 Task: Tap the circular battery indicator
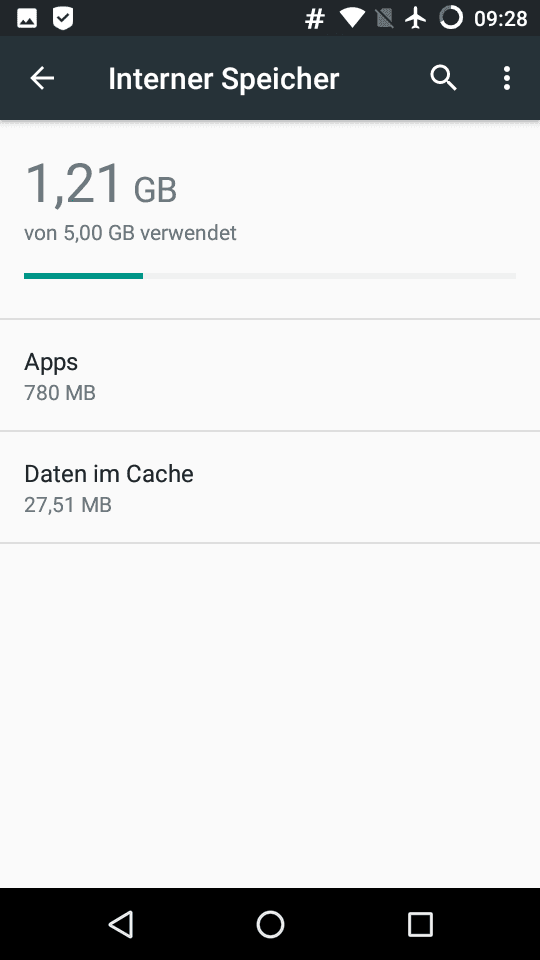(451, 18)
